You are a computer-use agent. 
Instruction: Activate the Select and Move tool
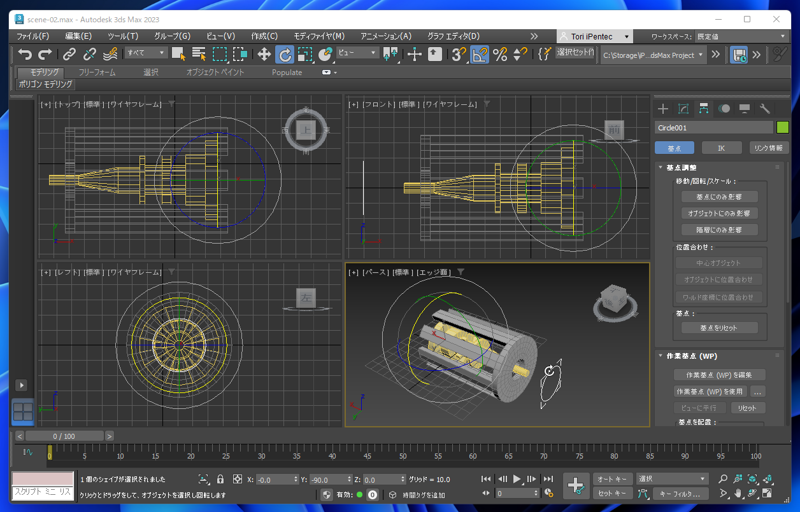(x=264, y=54)
